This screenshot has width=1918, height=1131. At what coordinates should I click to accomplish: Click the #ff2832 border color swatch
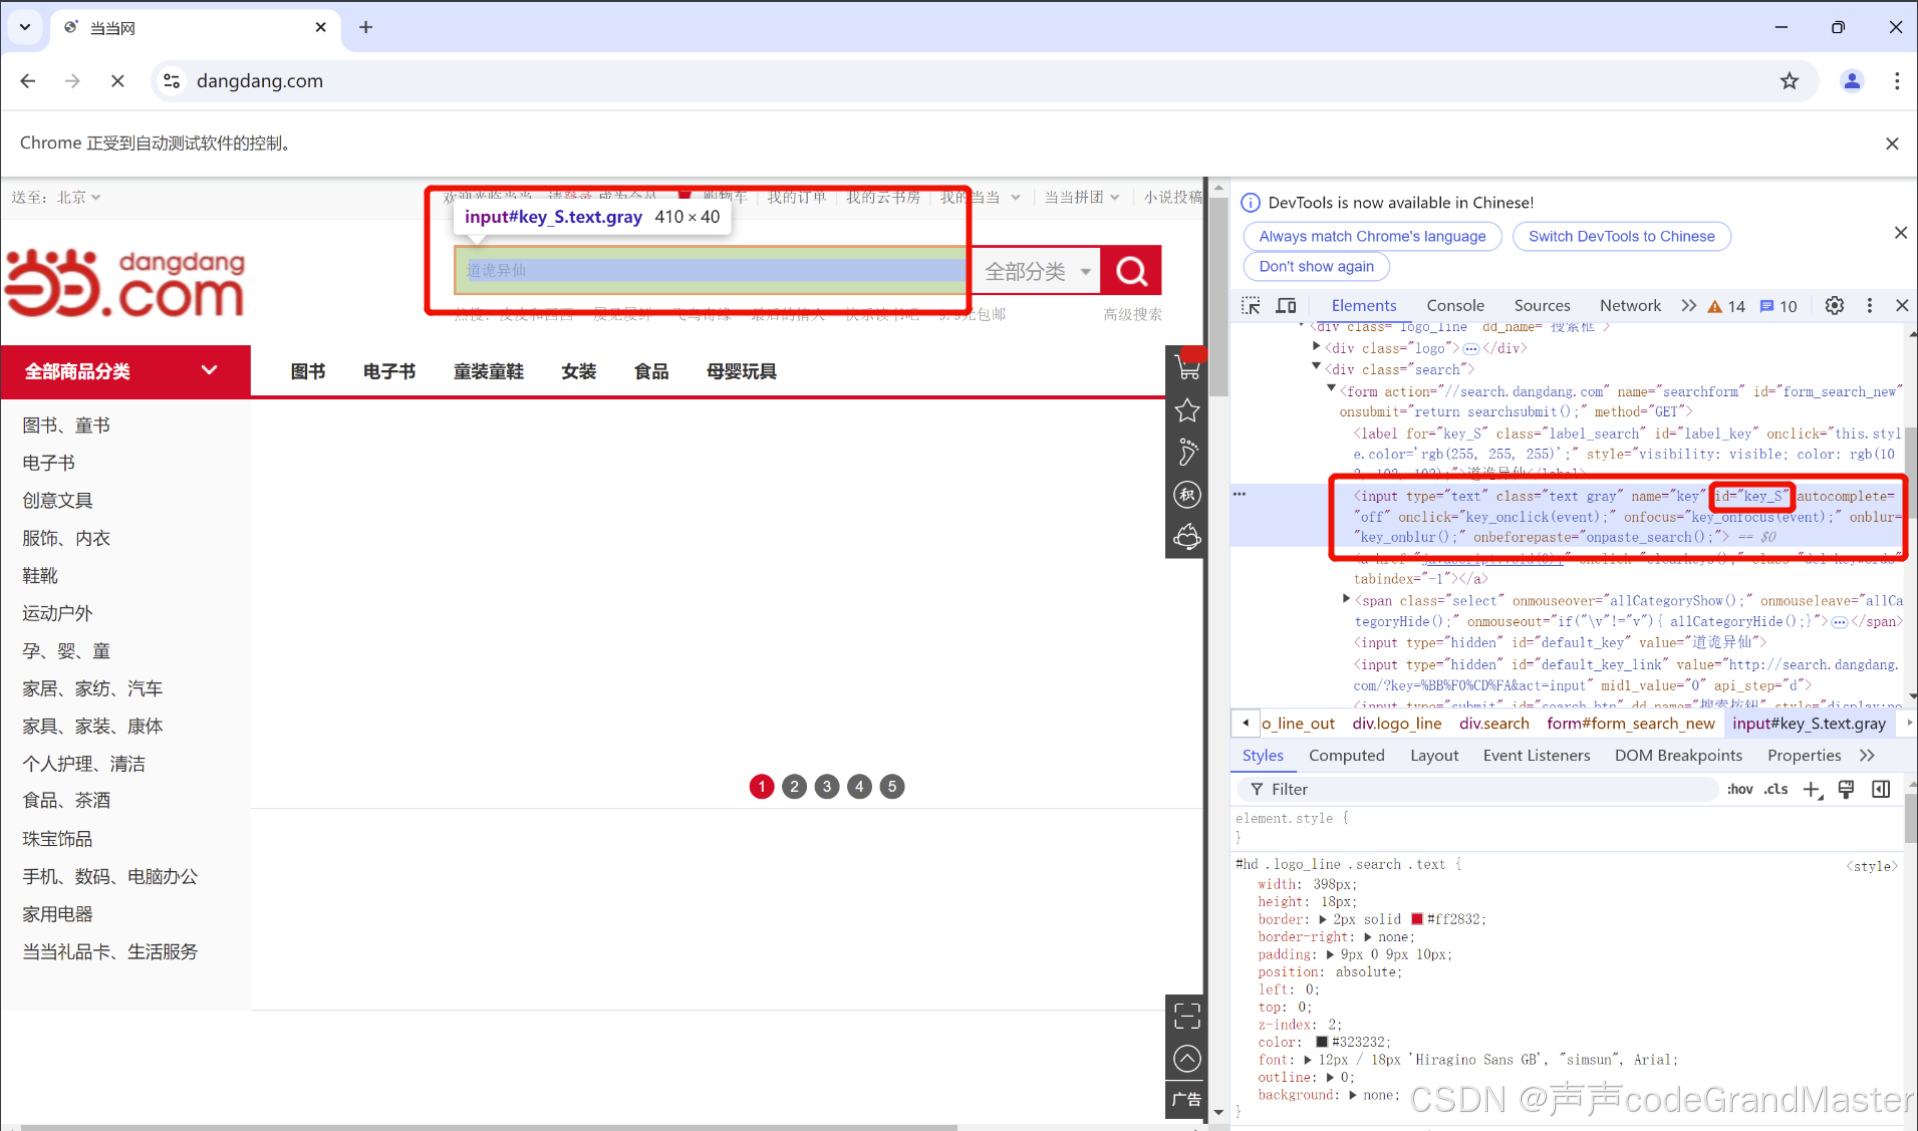pyautogui.click(x=1416, y=919)
